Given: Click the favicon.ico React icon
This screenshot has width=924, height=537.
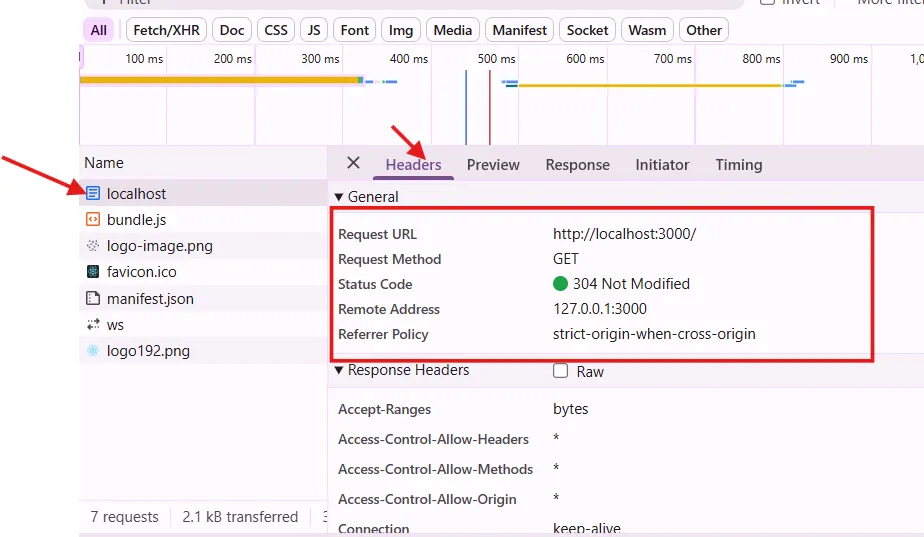Looking at the screenshot, I should pos(93,272).
